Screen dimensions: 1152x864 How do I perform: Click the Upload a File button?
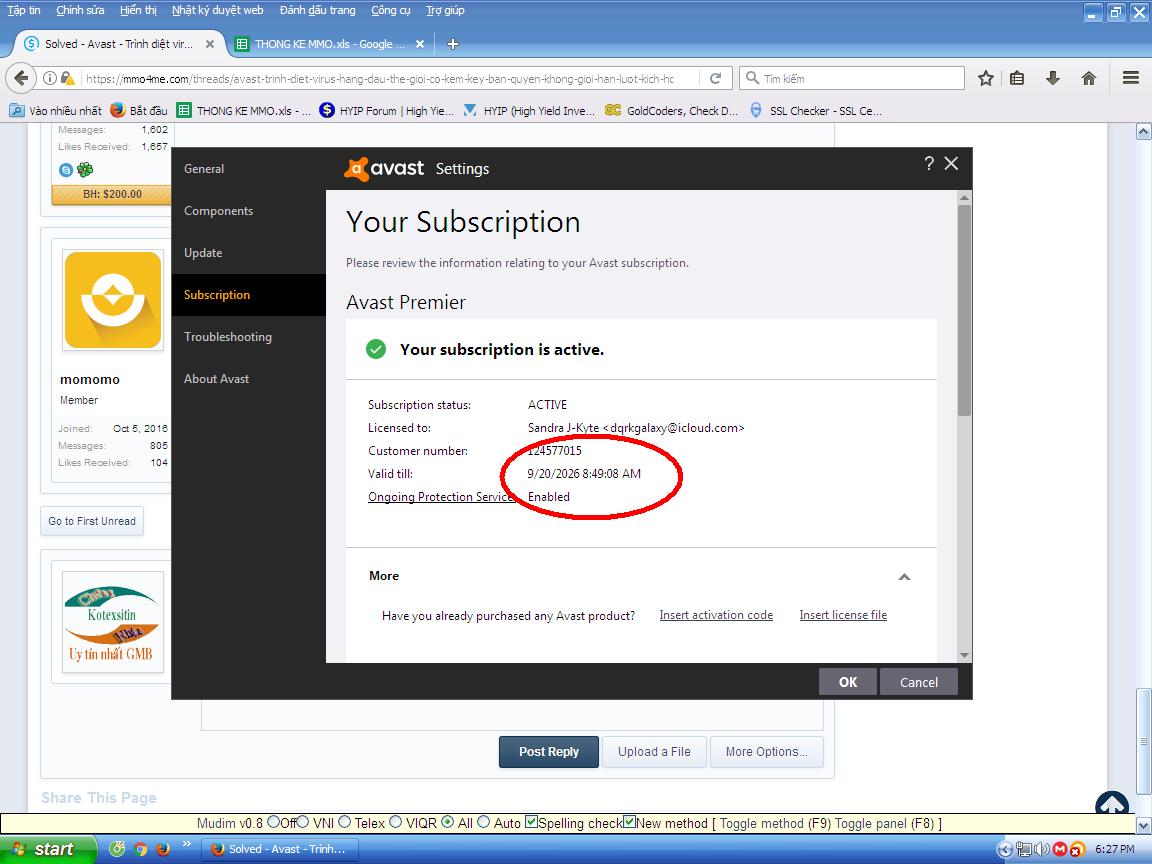(x=654, y=752)
